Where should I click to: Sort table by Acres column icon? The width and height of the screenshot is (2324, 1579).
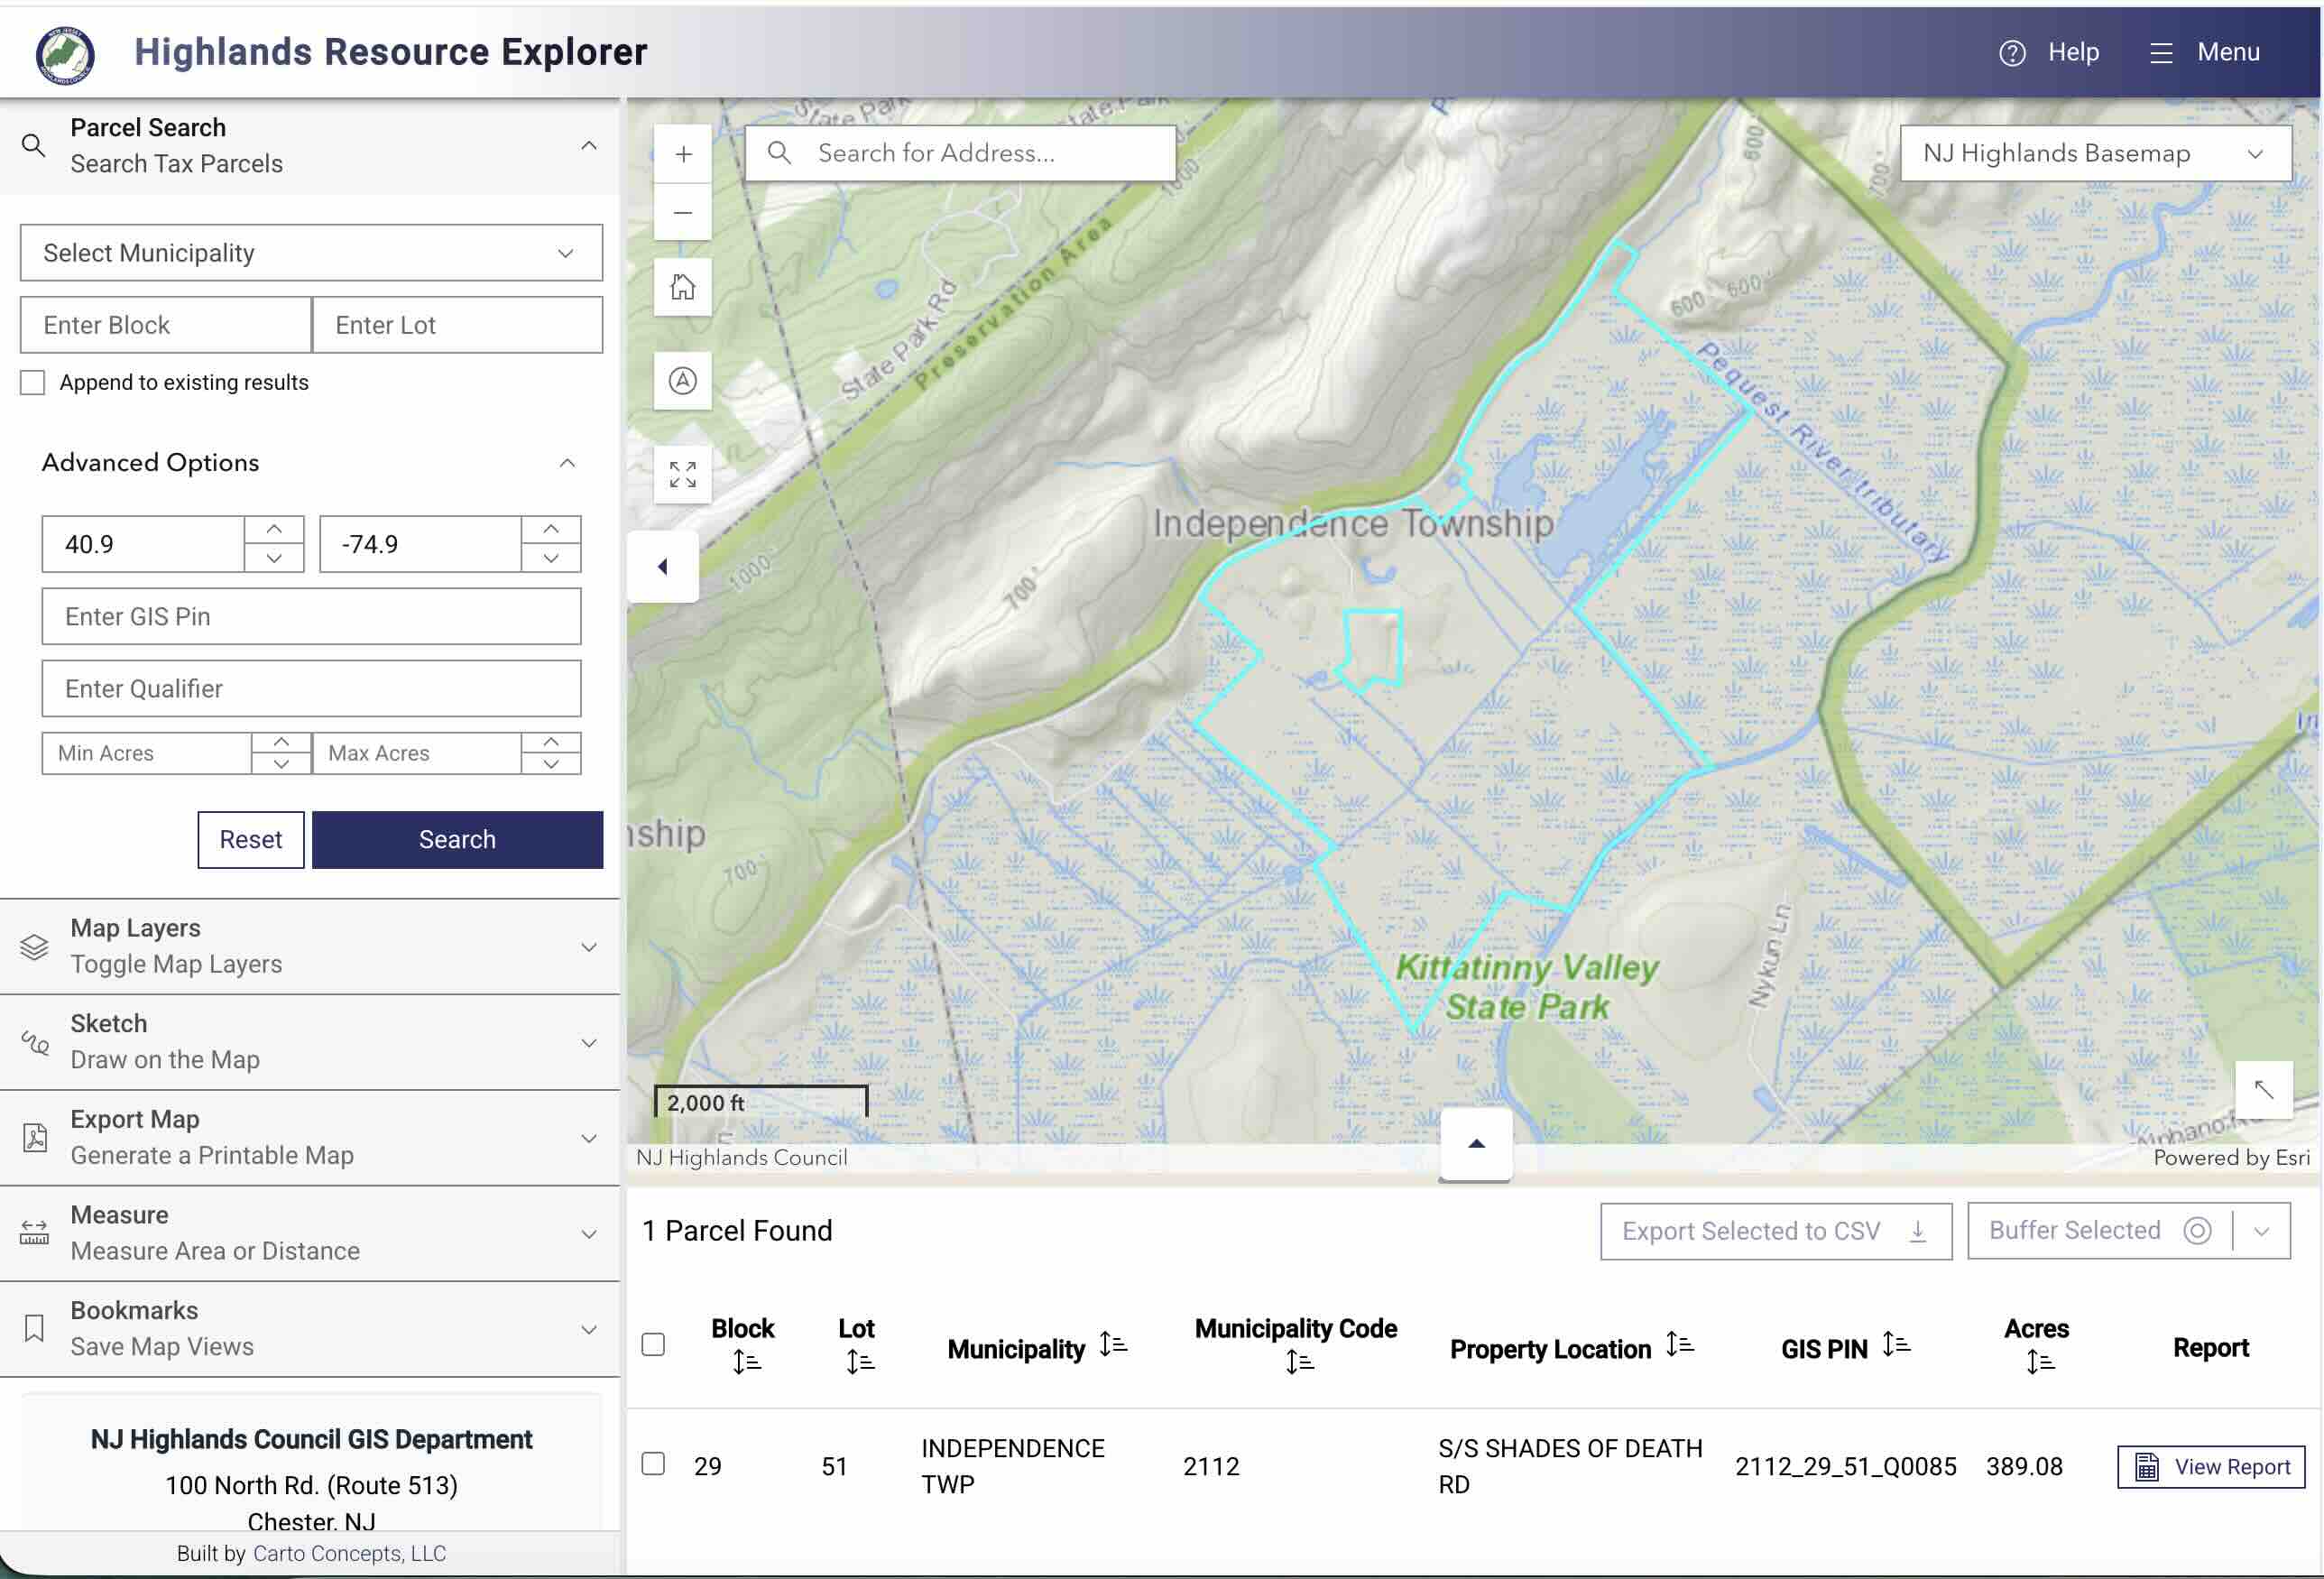coord(2039,1362)
